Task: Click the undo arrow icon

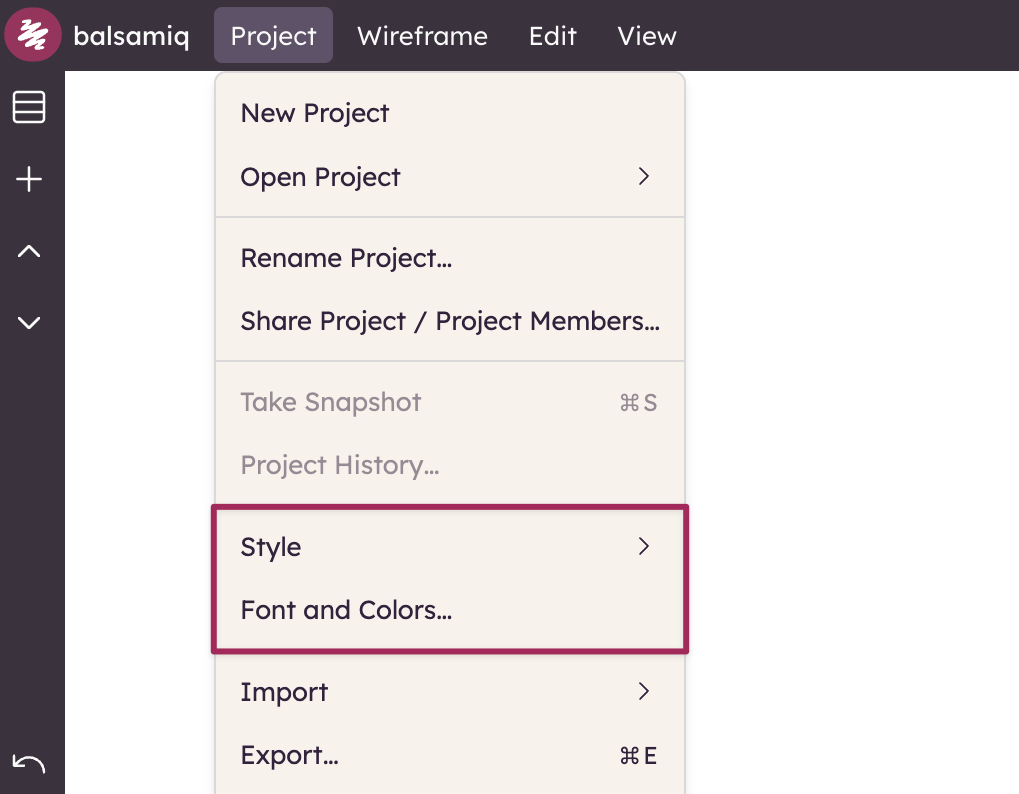Action: (x=29, y=765)
